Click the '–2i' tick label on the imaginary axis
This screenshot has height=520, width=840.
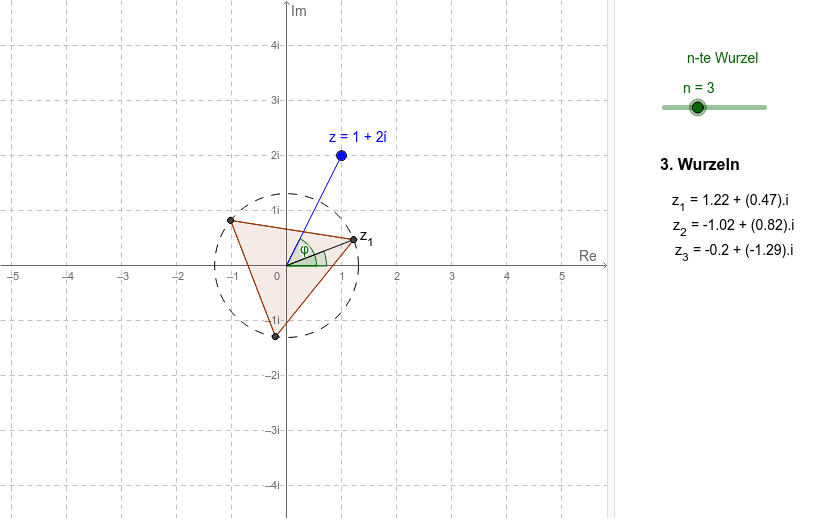click(x=273, y=375)
